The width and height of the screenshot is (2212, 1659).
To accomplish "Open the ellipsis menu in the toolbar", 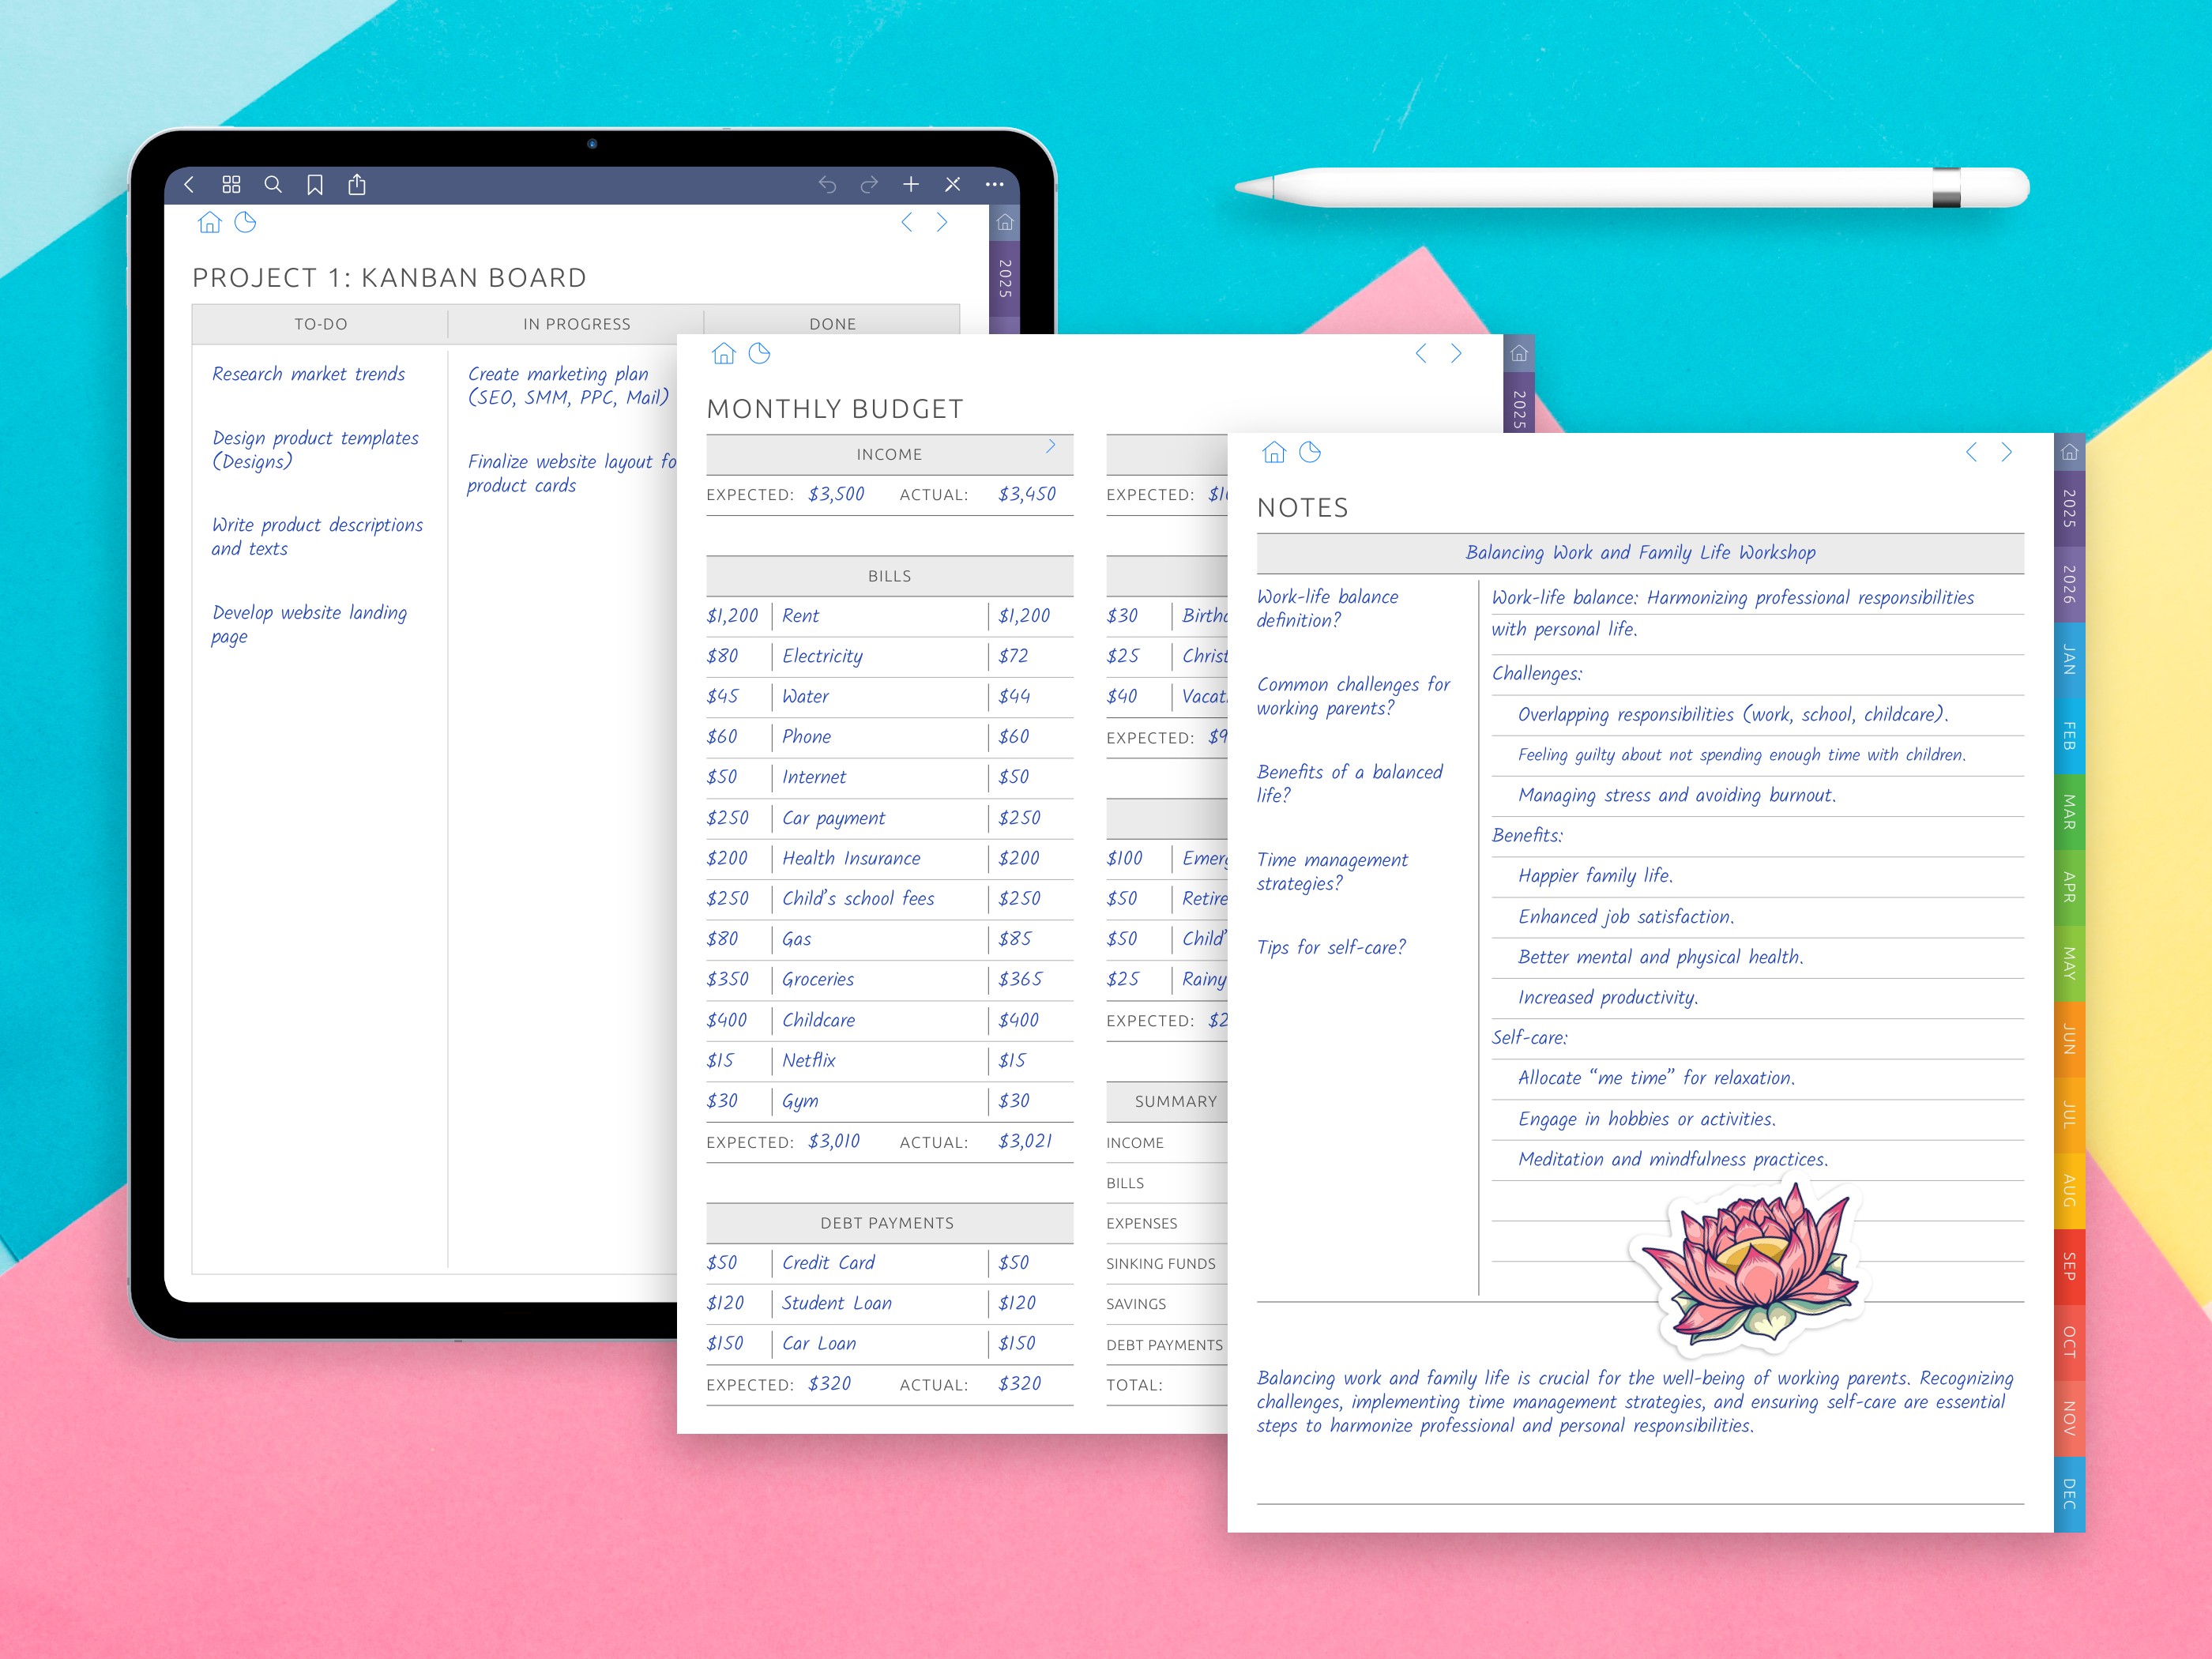I will pos(994,184).
